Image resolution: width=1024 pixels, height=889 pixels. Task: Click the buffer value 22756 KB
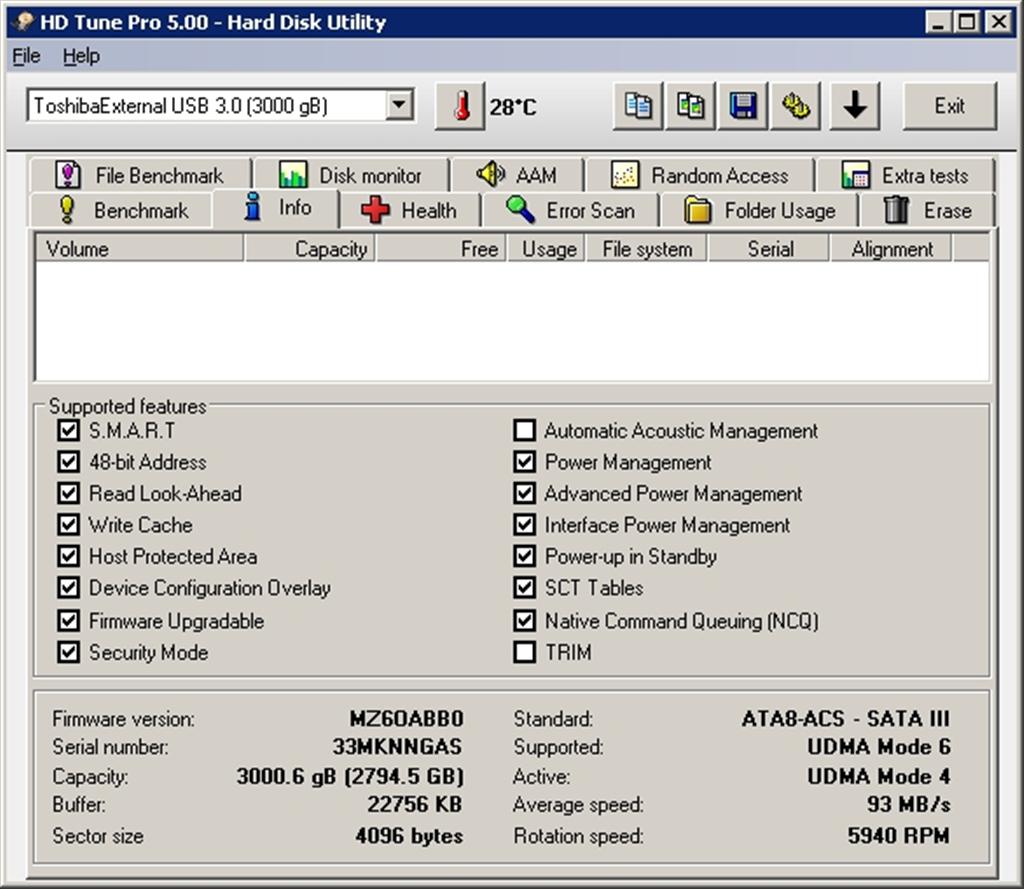coord(415,804)
